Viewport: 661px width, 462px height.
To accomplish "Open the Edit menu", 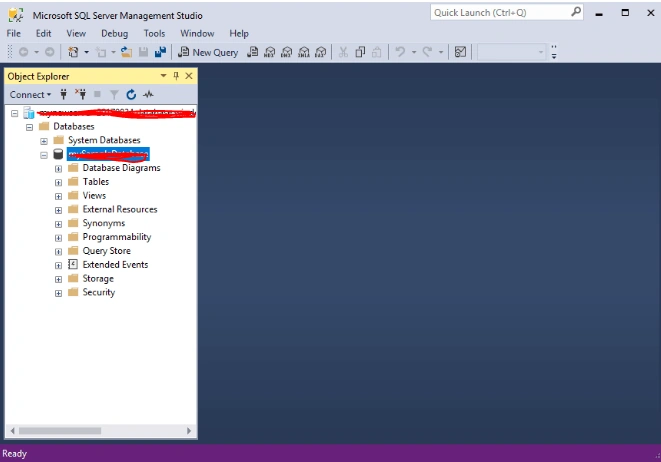I will click(43, 33).
